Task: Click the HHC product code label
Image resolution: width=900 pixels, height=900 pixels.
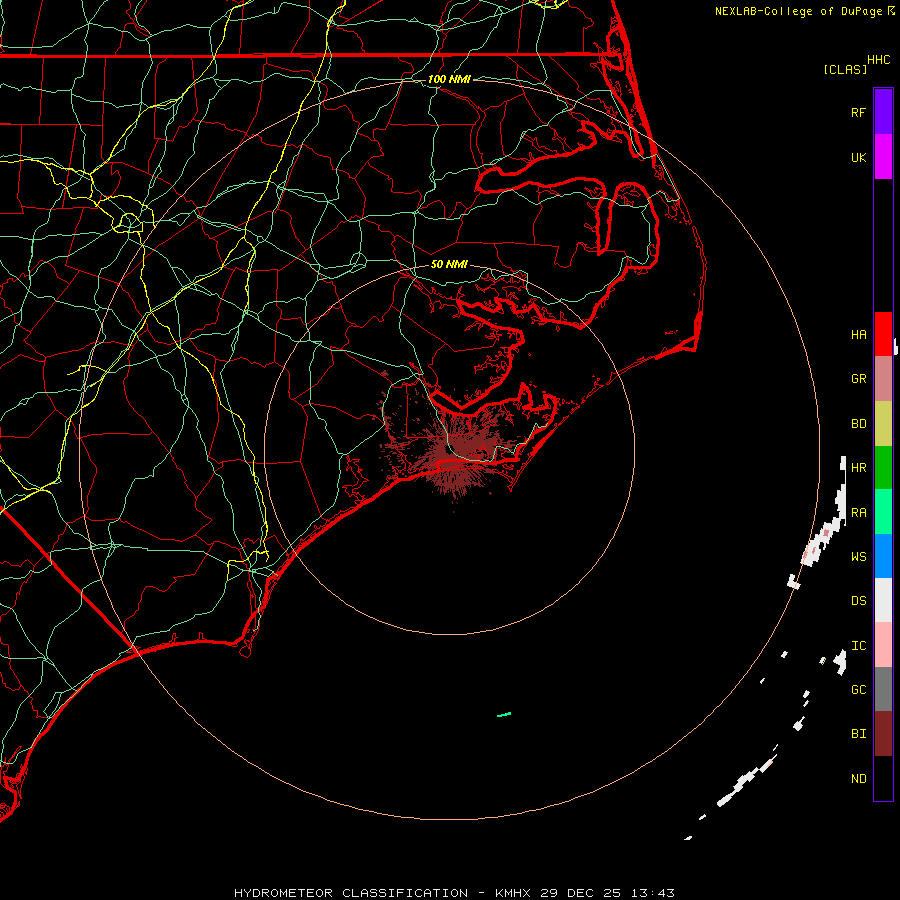Action: (879, 60)
